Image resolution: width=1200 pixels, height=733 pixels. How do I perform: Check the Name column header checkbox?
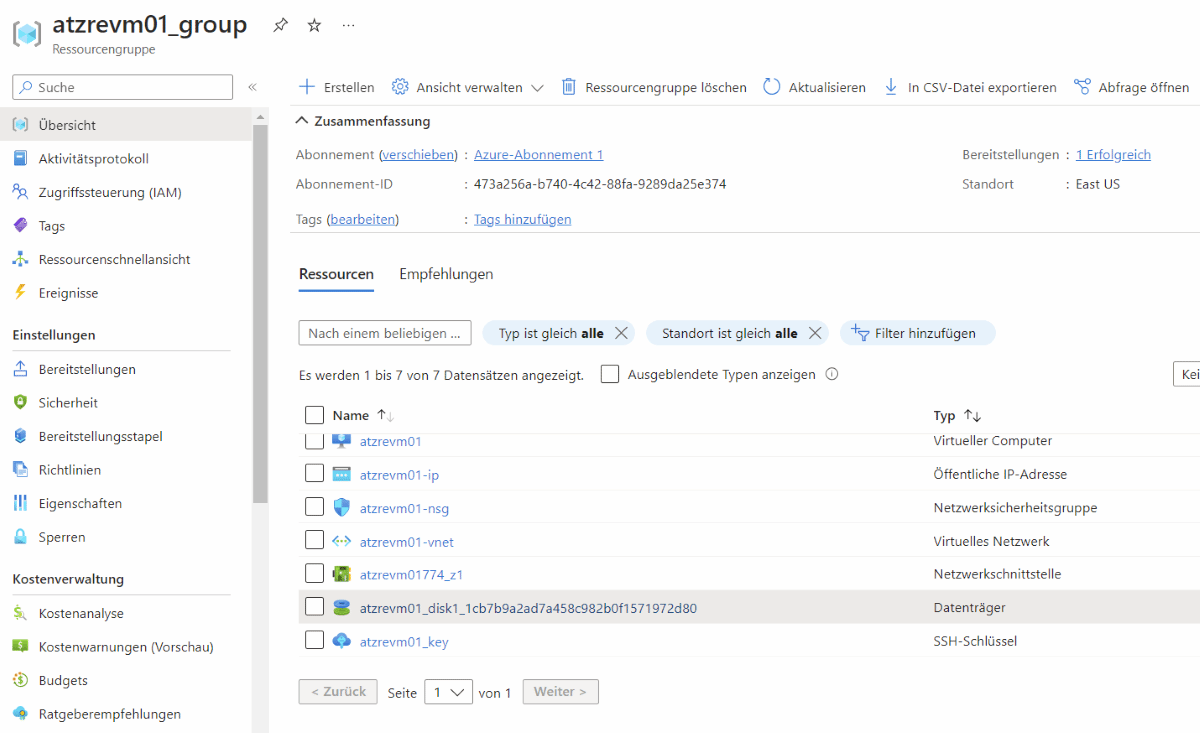[315, 415]
